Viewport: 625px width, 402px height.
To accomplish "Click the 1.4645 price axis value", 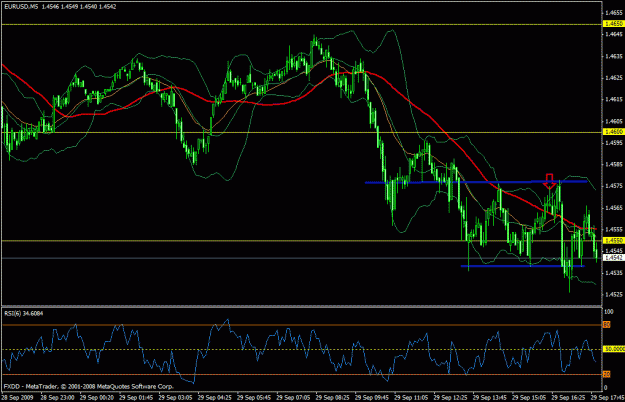I will point(613,34).
